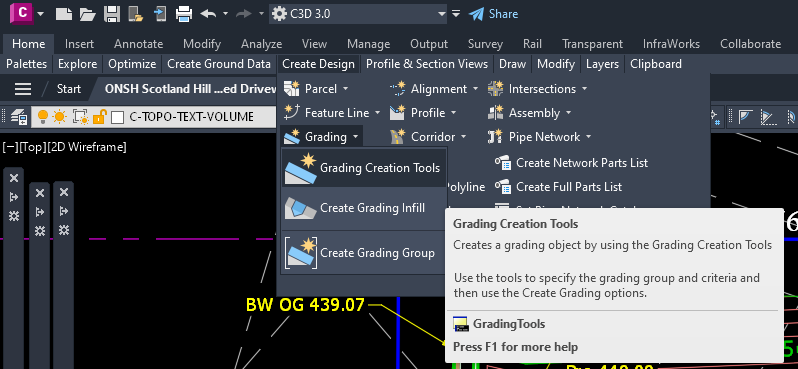Open the Transparent ribbon tab
Screen dimensions: 798x369
tap(592, 44)
